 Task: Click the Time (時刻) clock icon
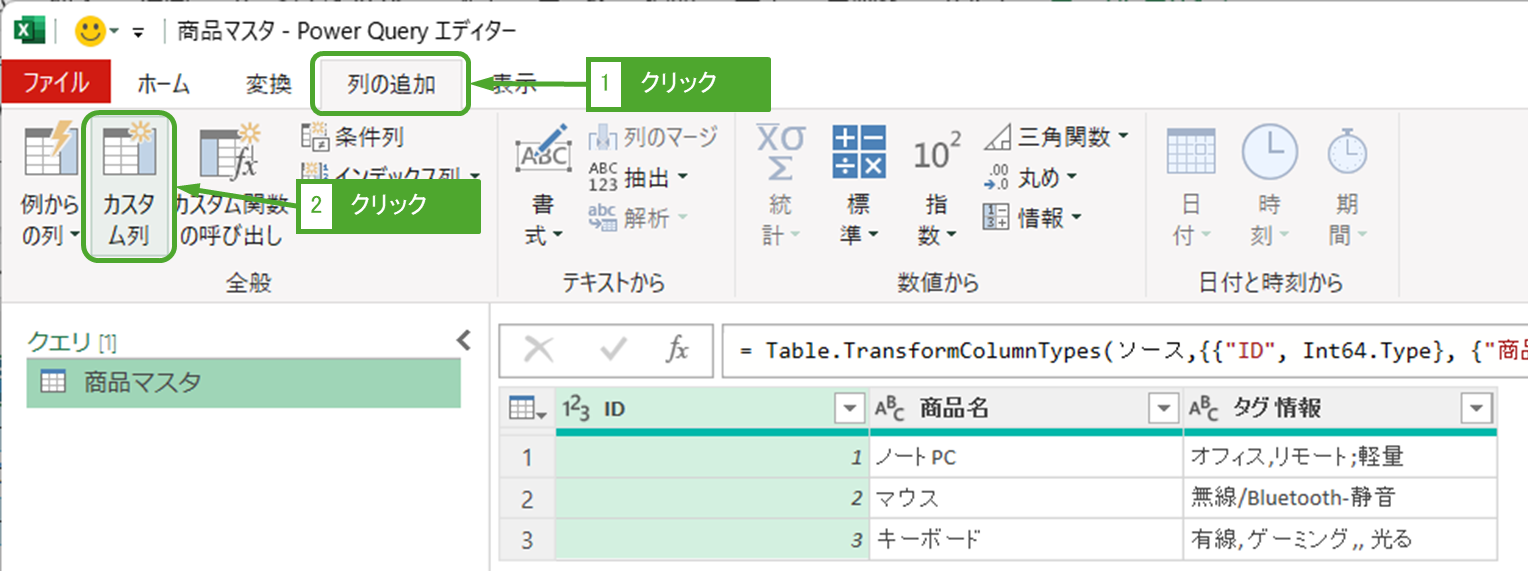[1269, 153]
